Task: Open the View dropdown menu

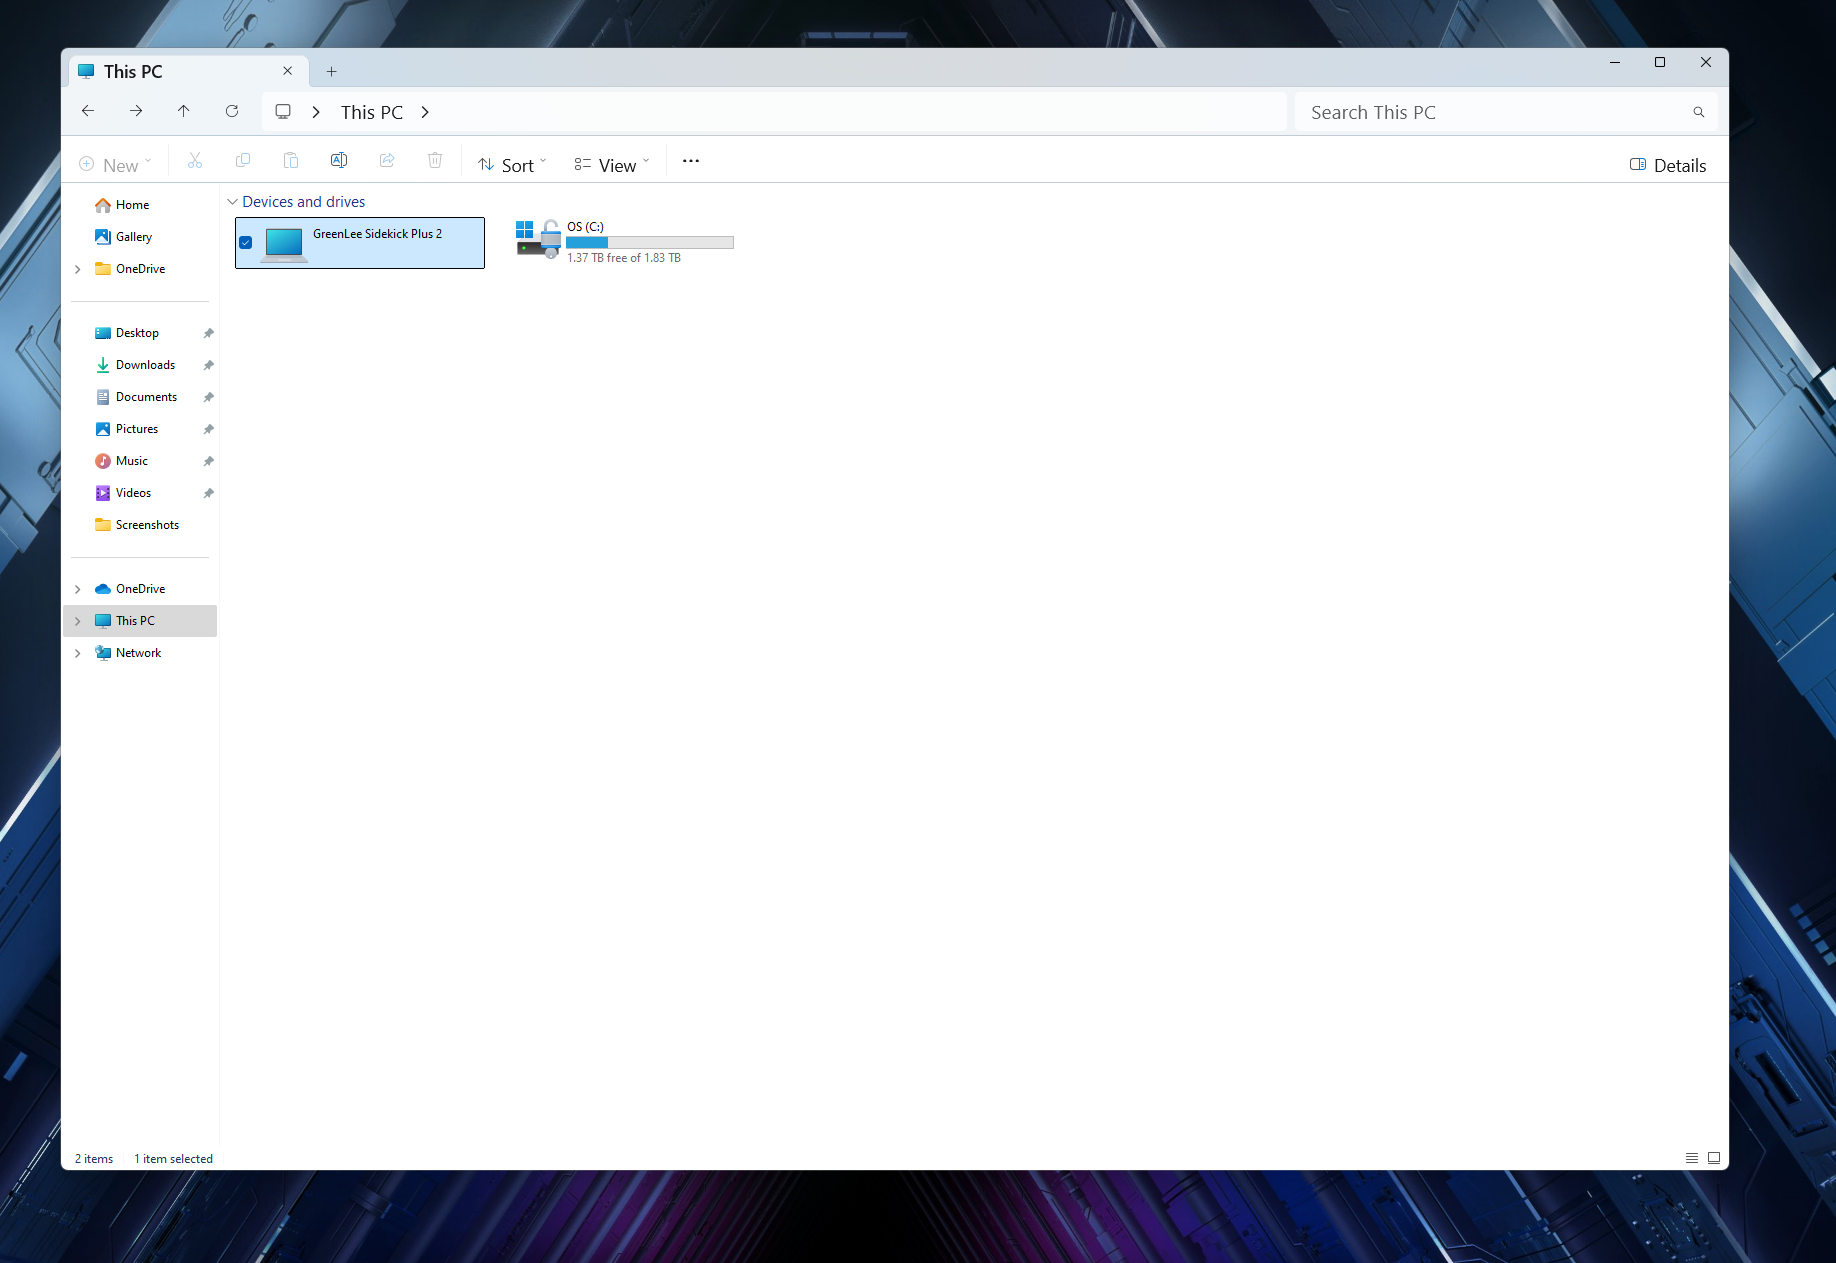Action: point(612,165)
